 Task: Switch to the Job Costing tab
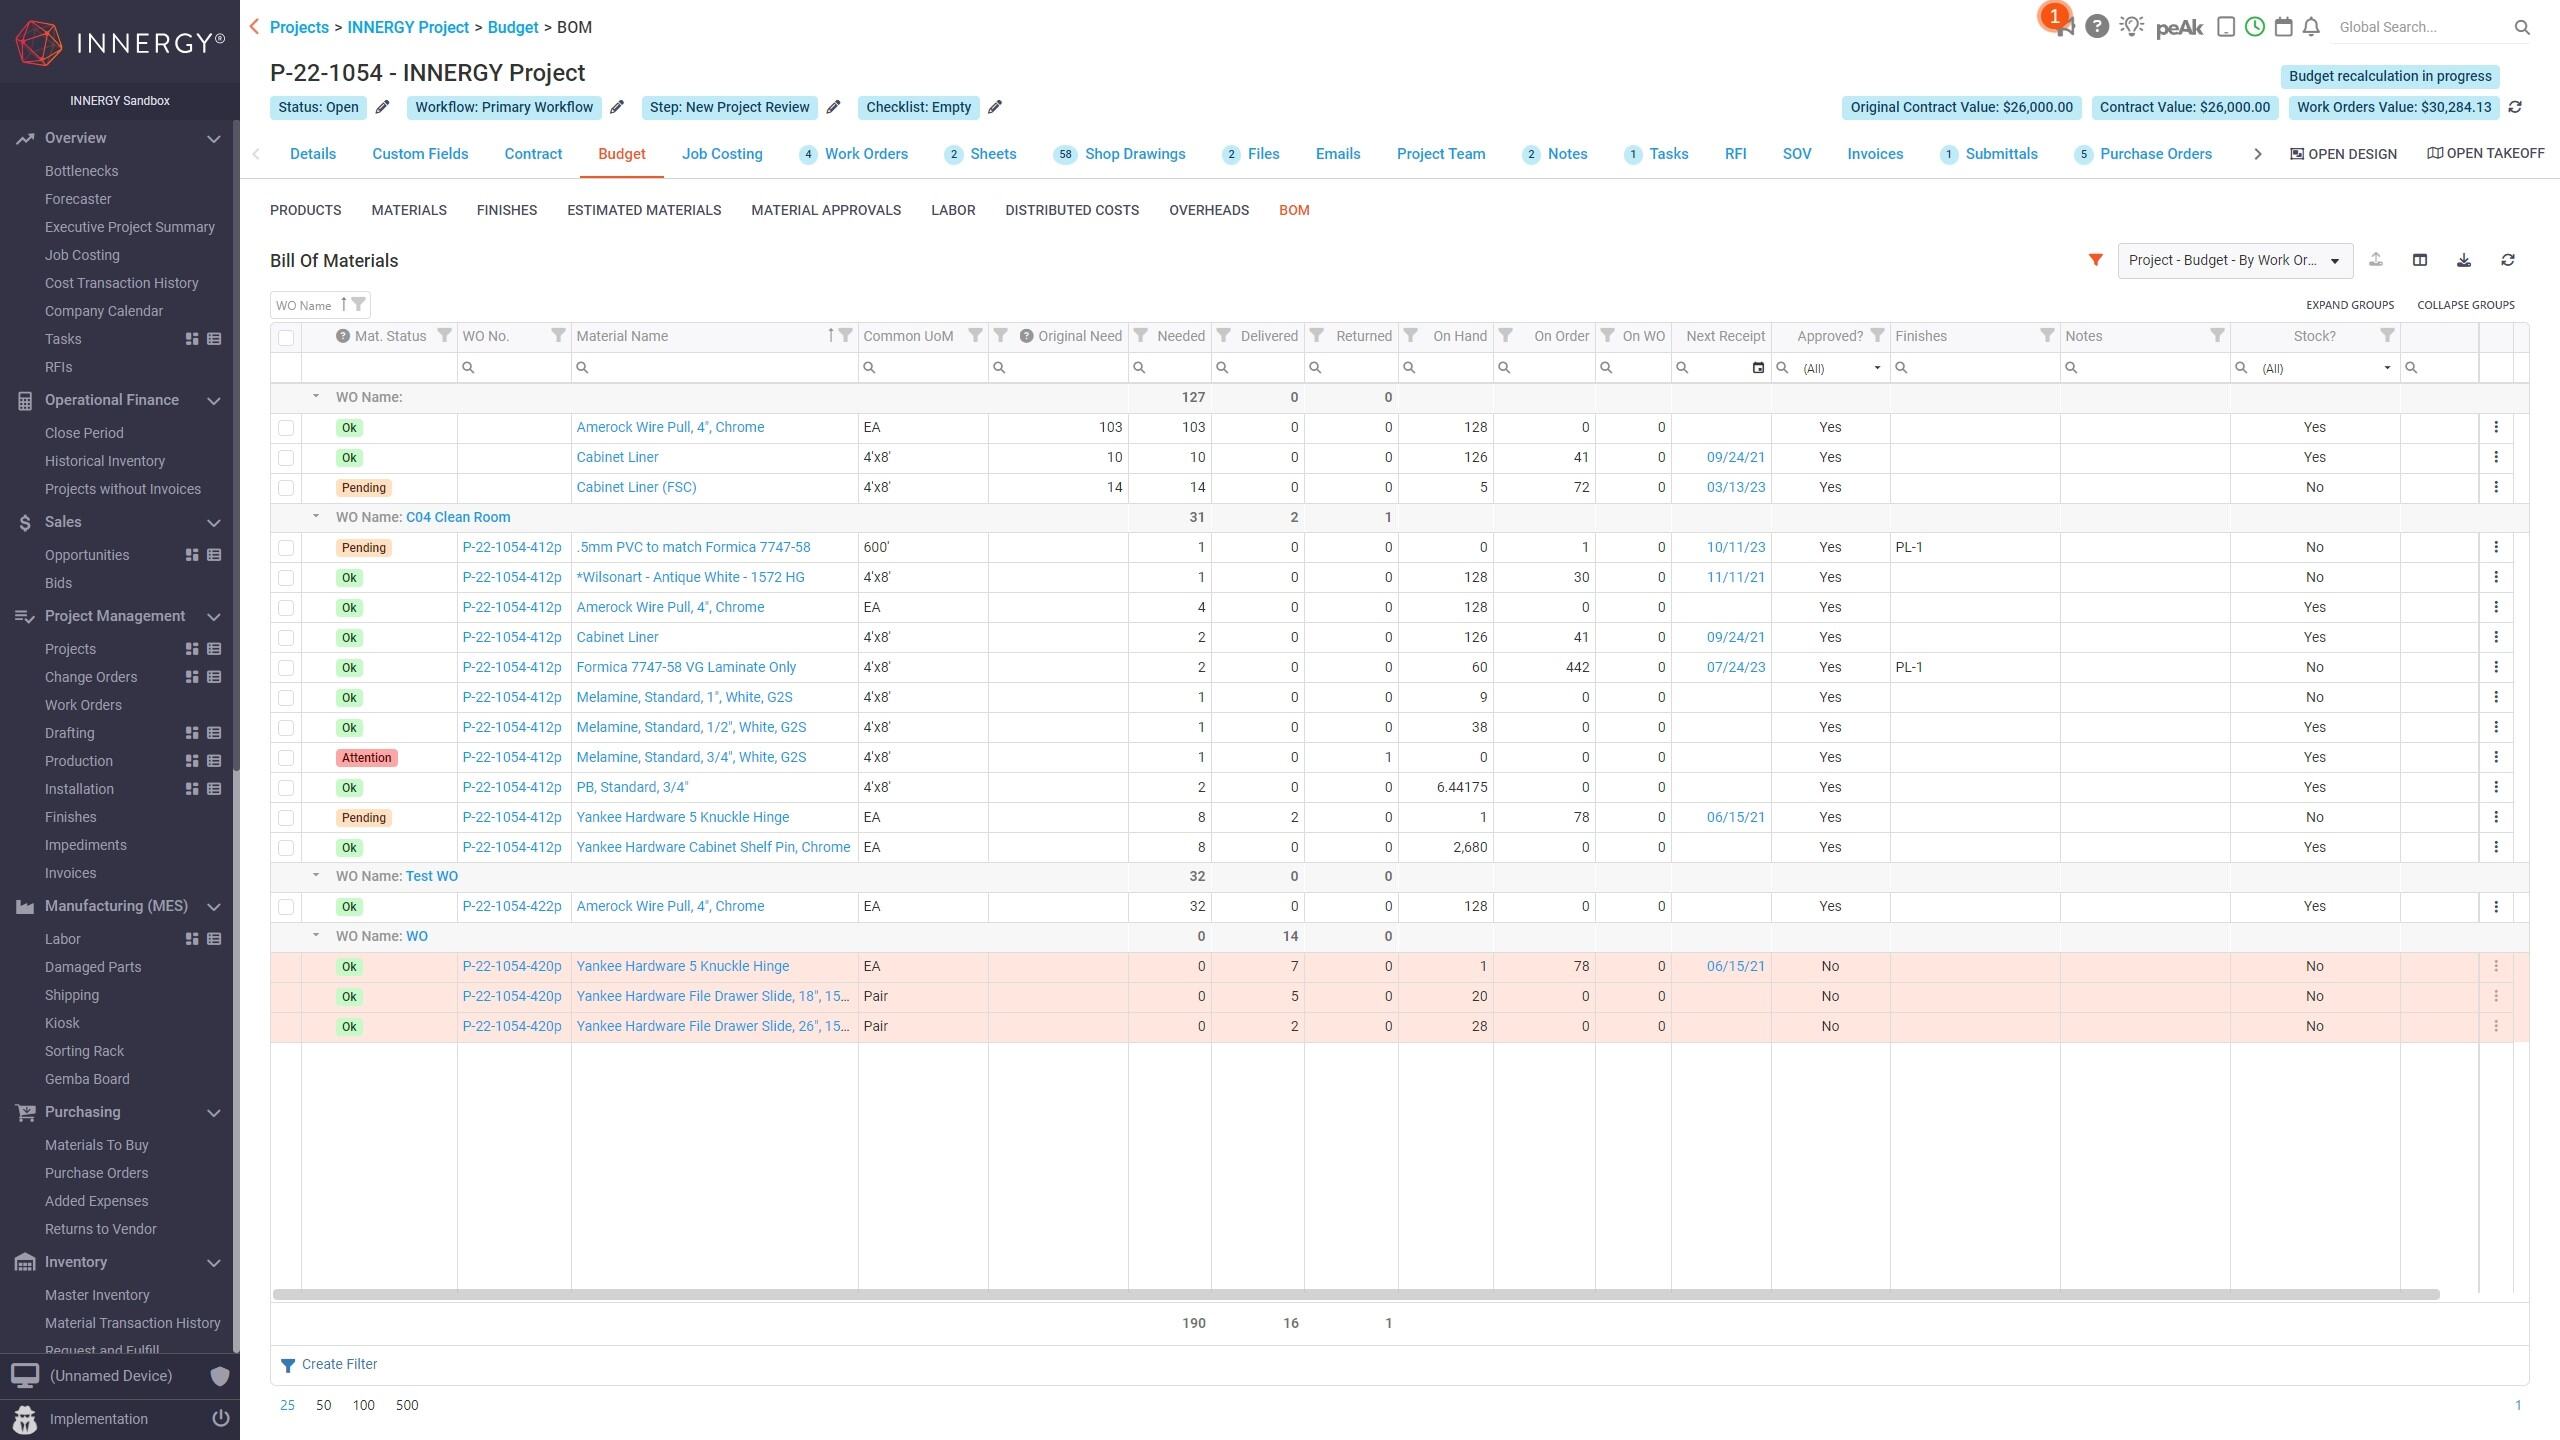click(721, 154)
